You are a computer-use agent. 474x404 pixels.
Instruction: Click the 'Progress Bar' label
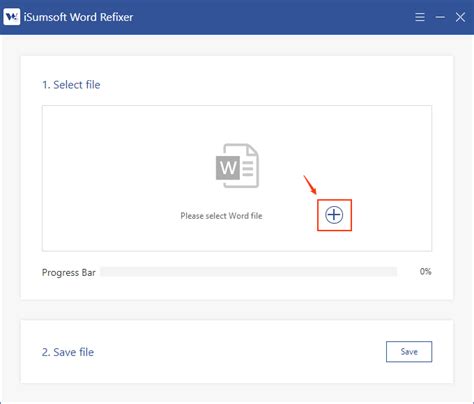[x=69, y=273]
